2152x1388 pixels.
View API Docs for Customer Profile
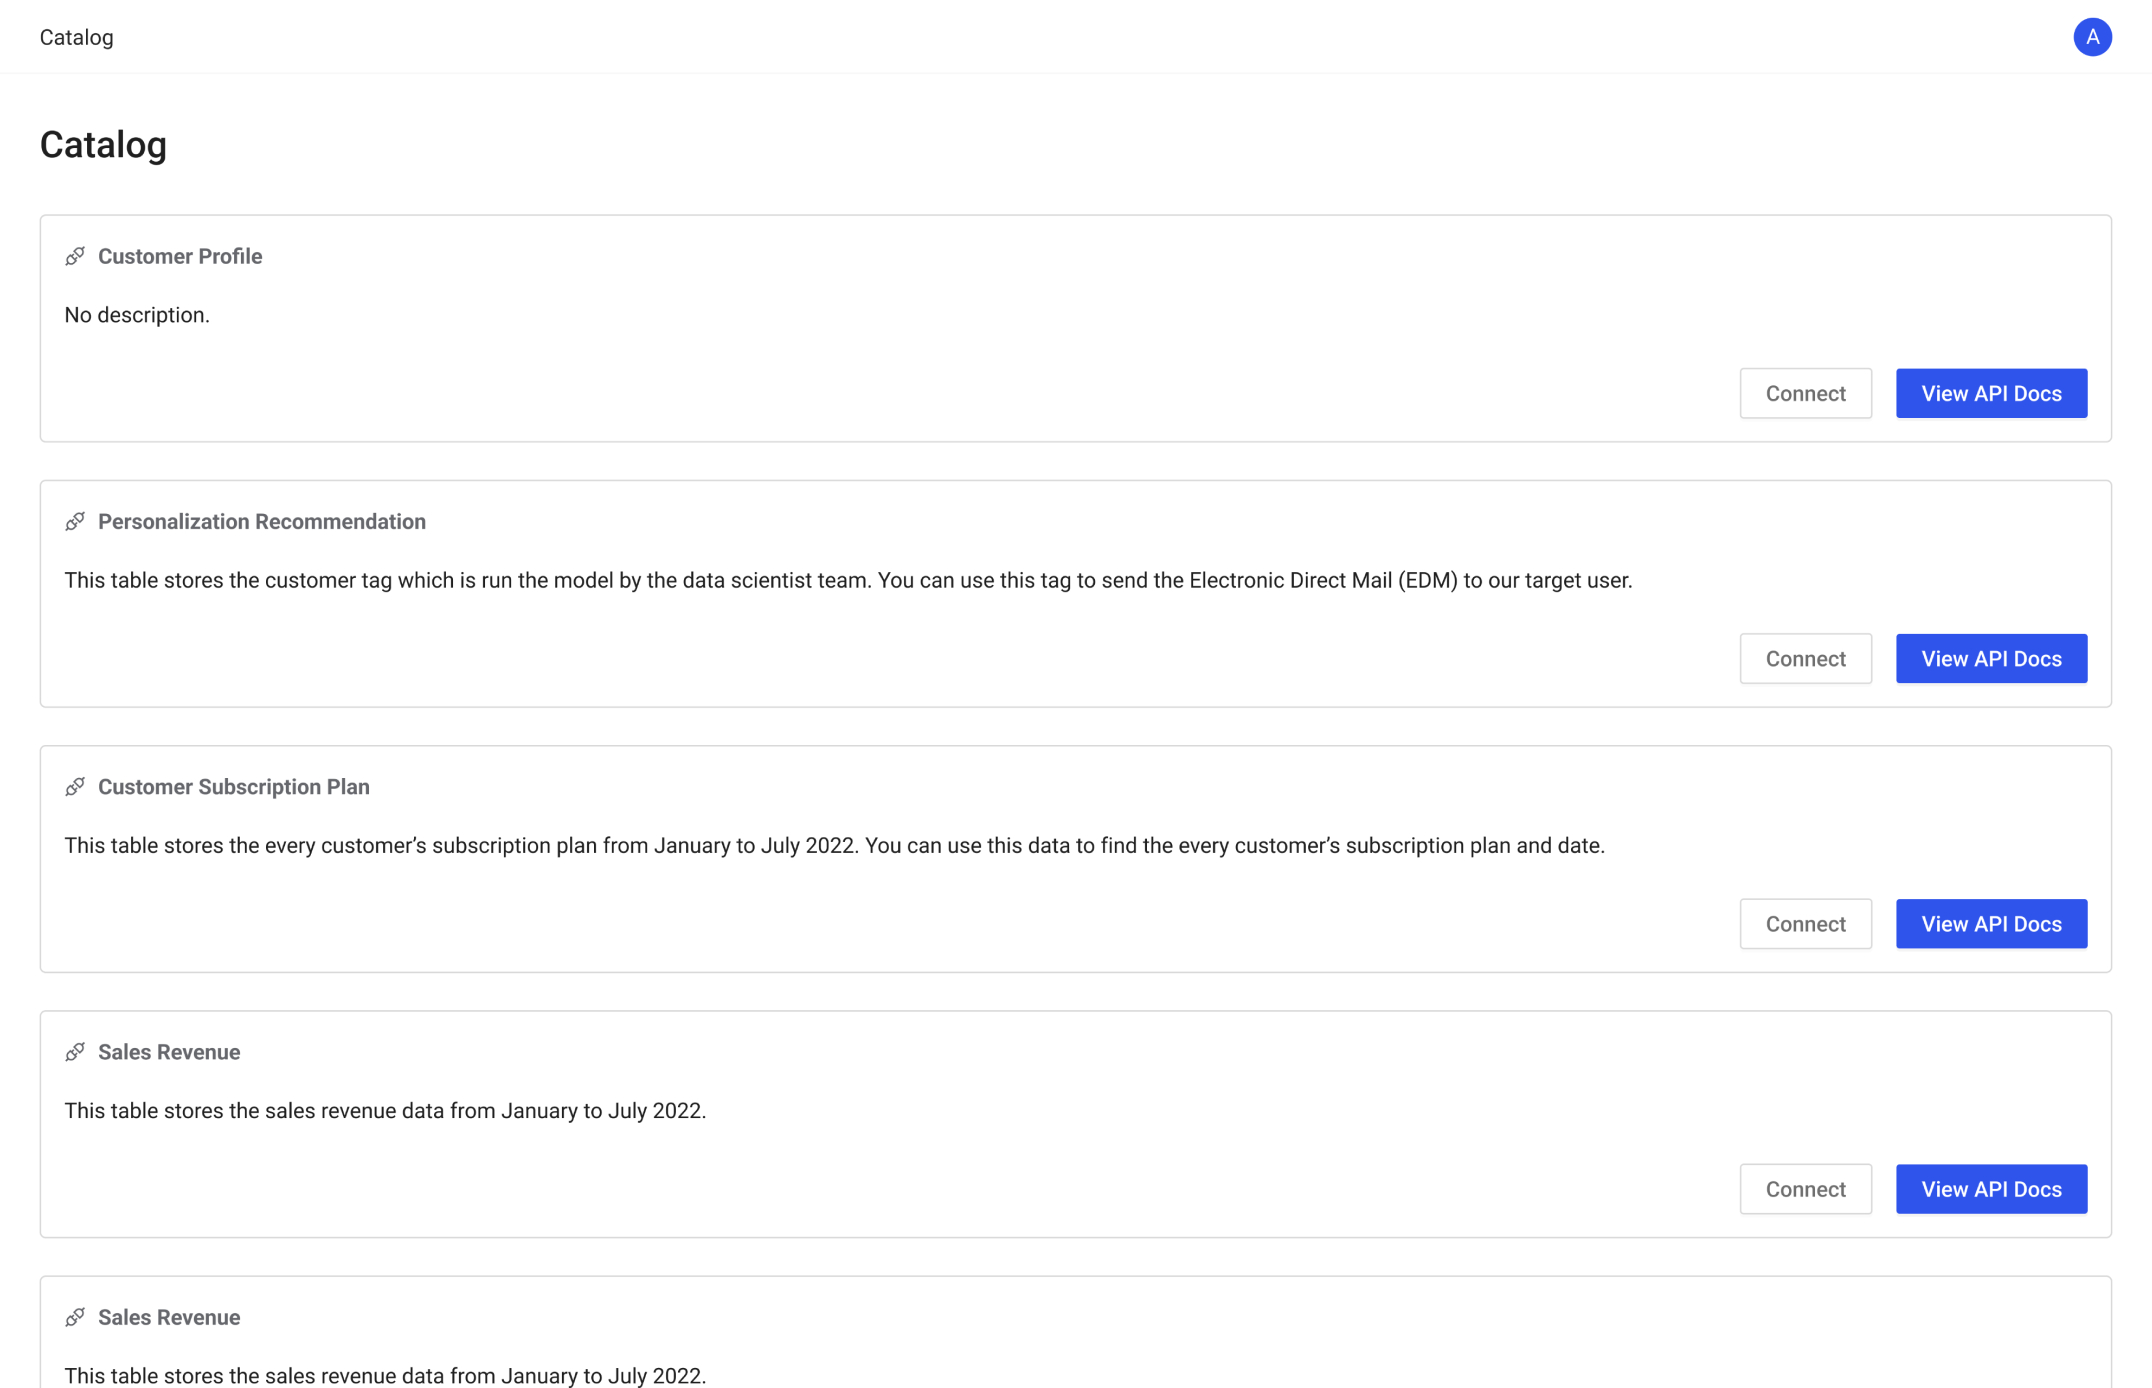point(1991,393)
